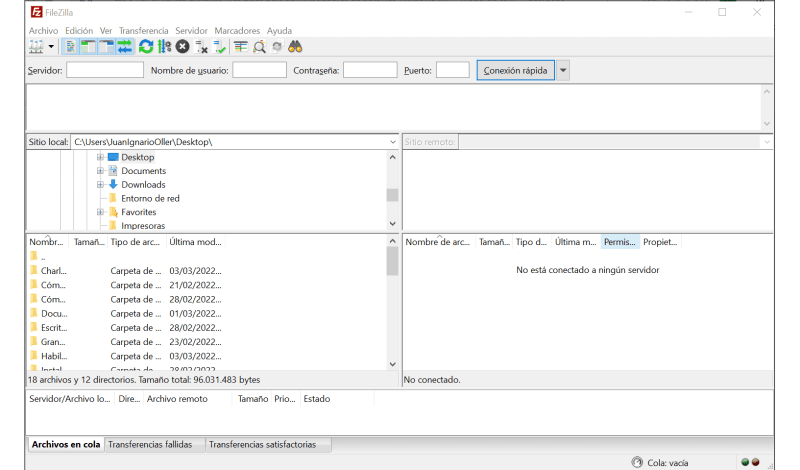Switch to the Archivos en cola tab
Image resolution: width=800 pixels, height=470 pixels.
[x=66, y=444]
